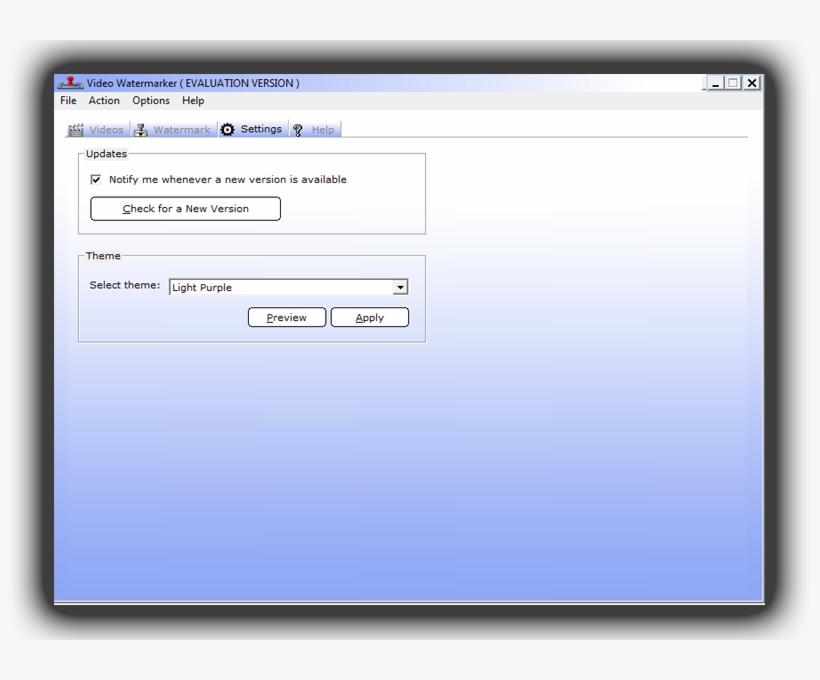Open the Options menu
820x680 pixels.
coord(151,101)
